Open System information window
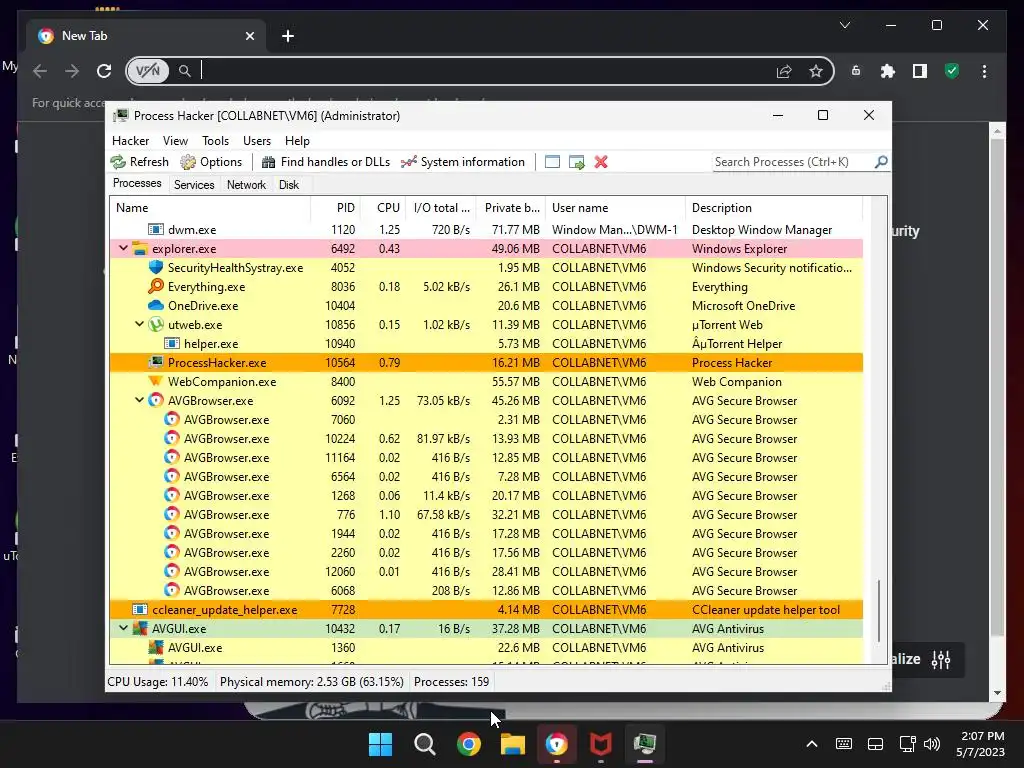Image resolution: width=1024 pixels, height=768 pixels. [462, 162]
